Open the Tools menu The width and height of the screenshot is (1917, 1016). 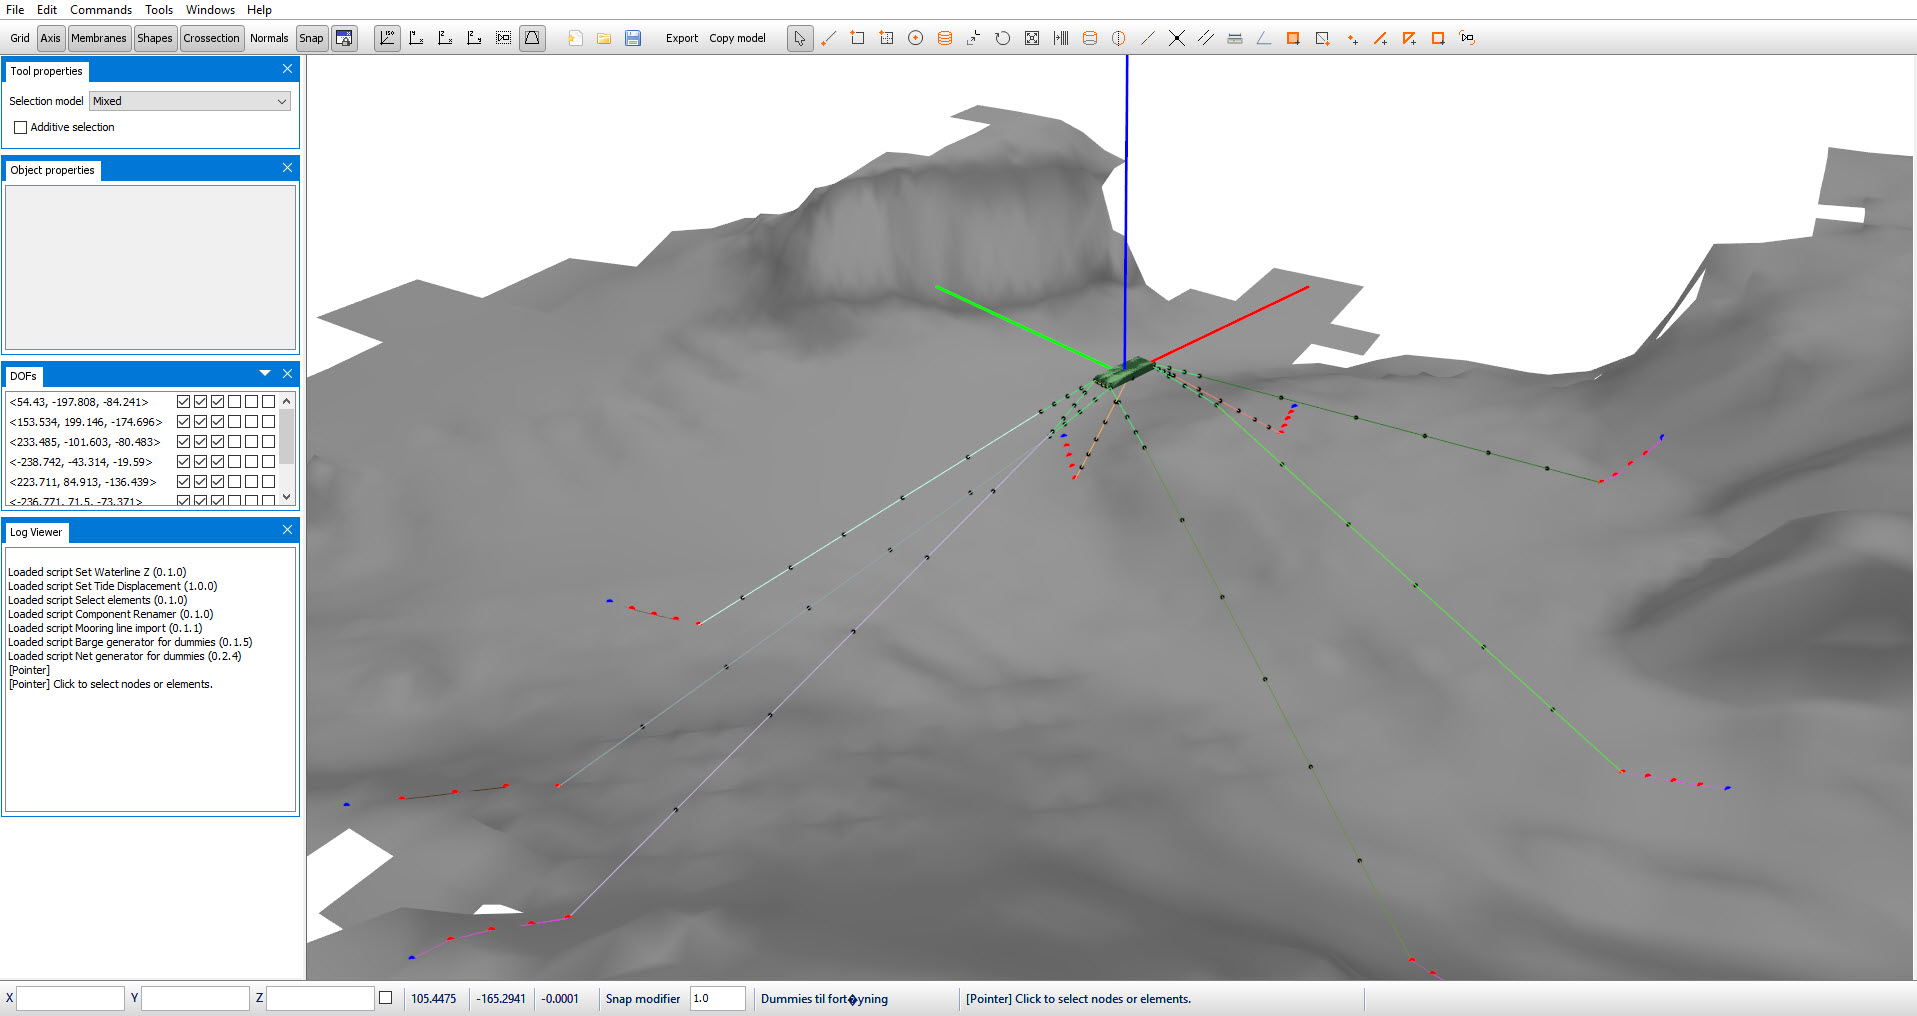pos(159,9)
